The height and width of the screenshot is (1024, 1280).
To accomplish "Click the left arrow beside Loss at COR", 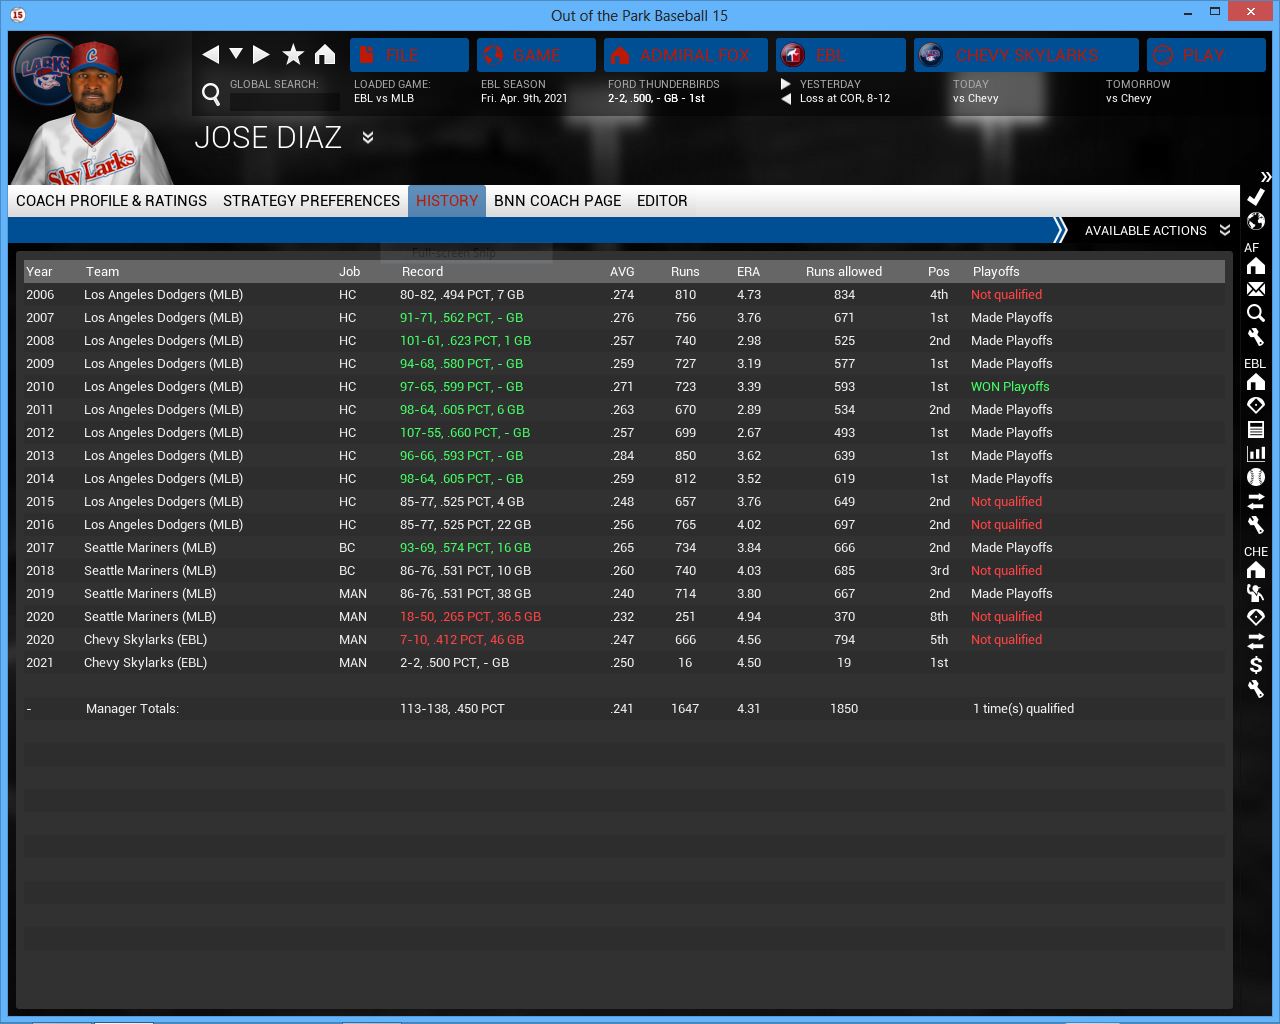I will click(786, 98).
